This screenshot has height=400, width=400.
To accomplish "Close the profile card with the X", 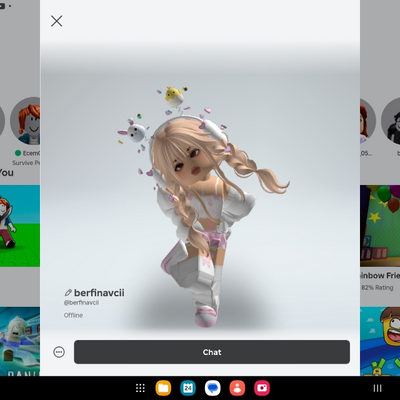I will click(x=57, y=21).
